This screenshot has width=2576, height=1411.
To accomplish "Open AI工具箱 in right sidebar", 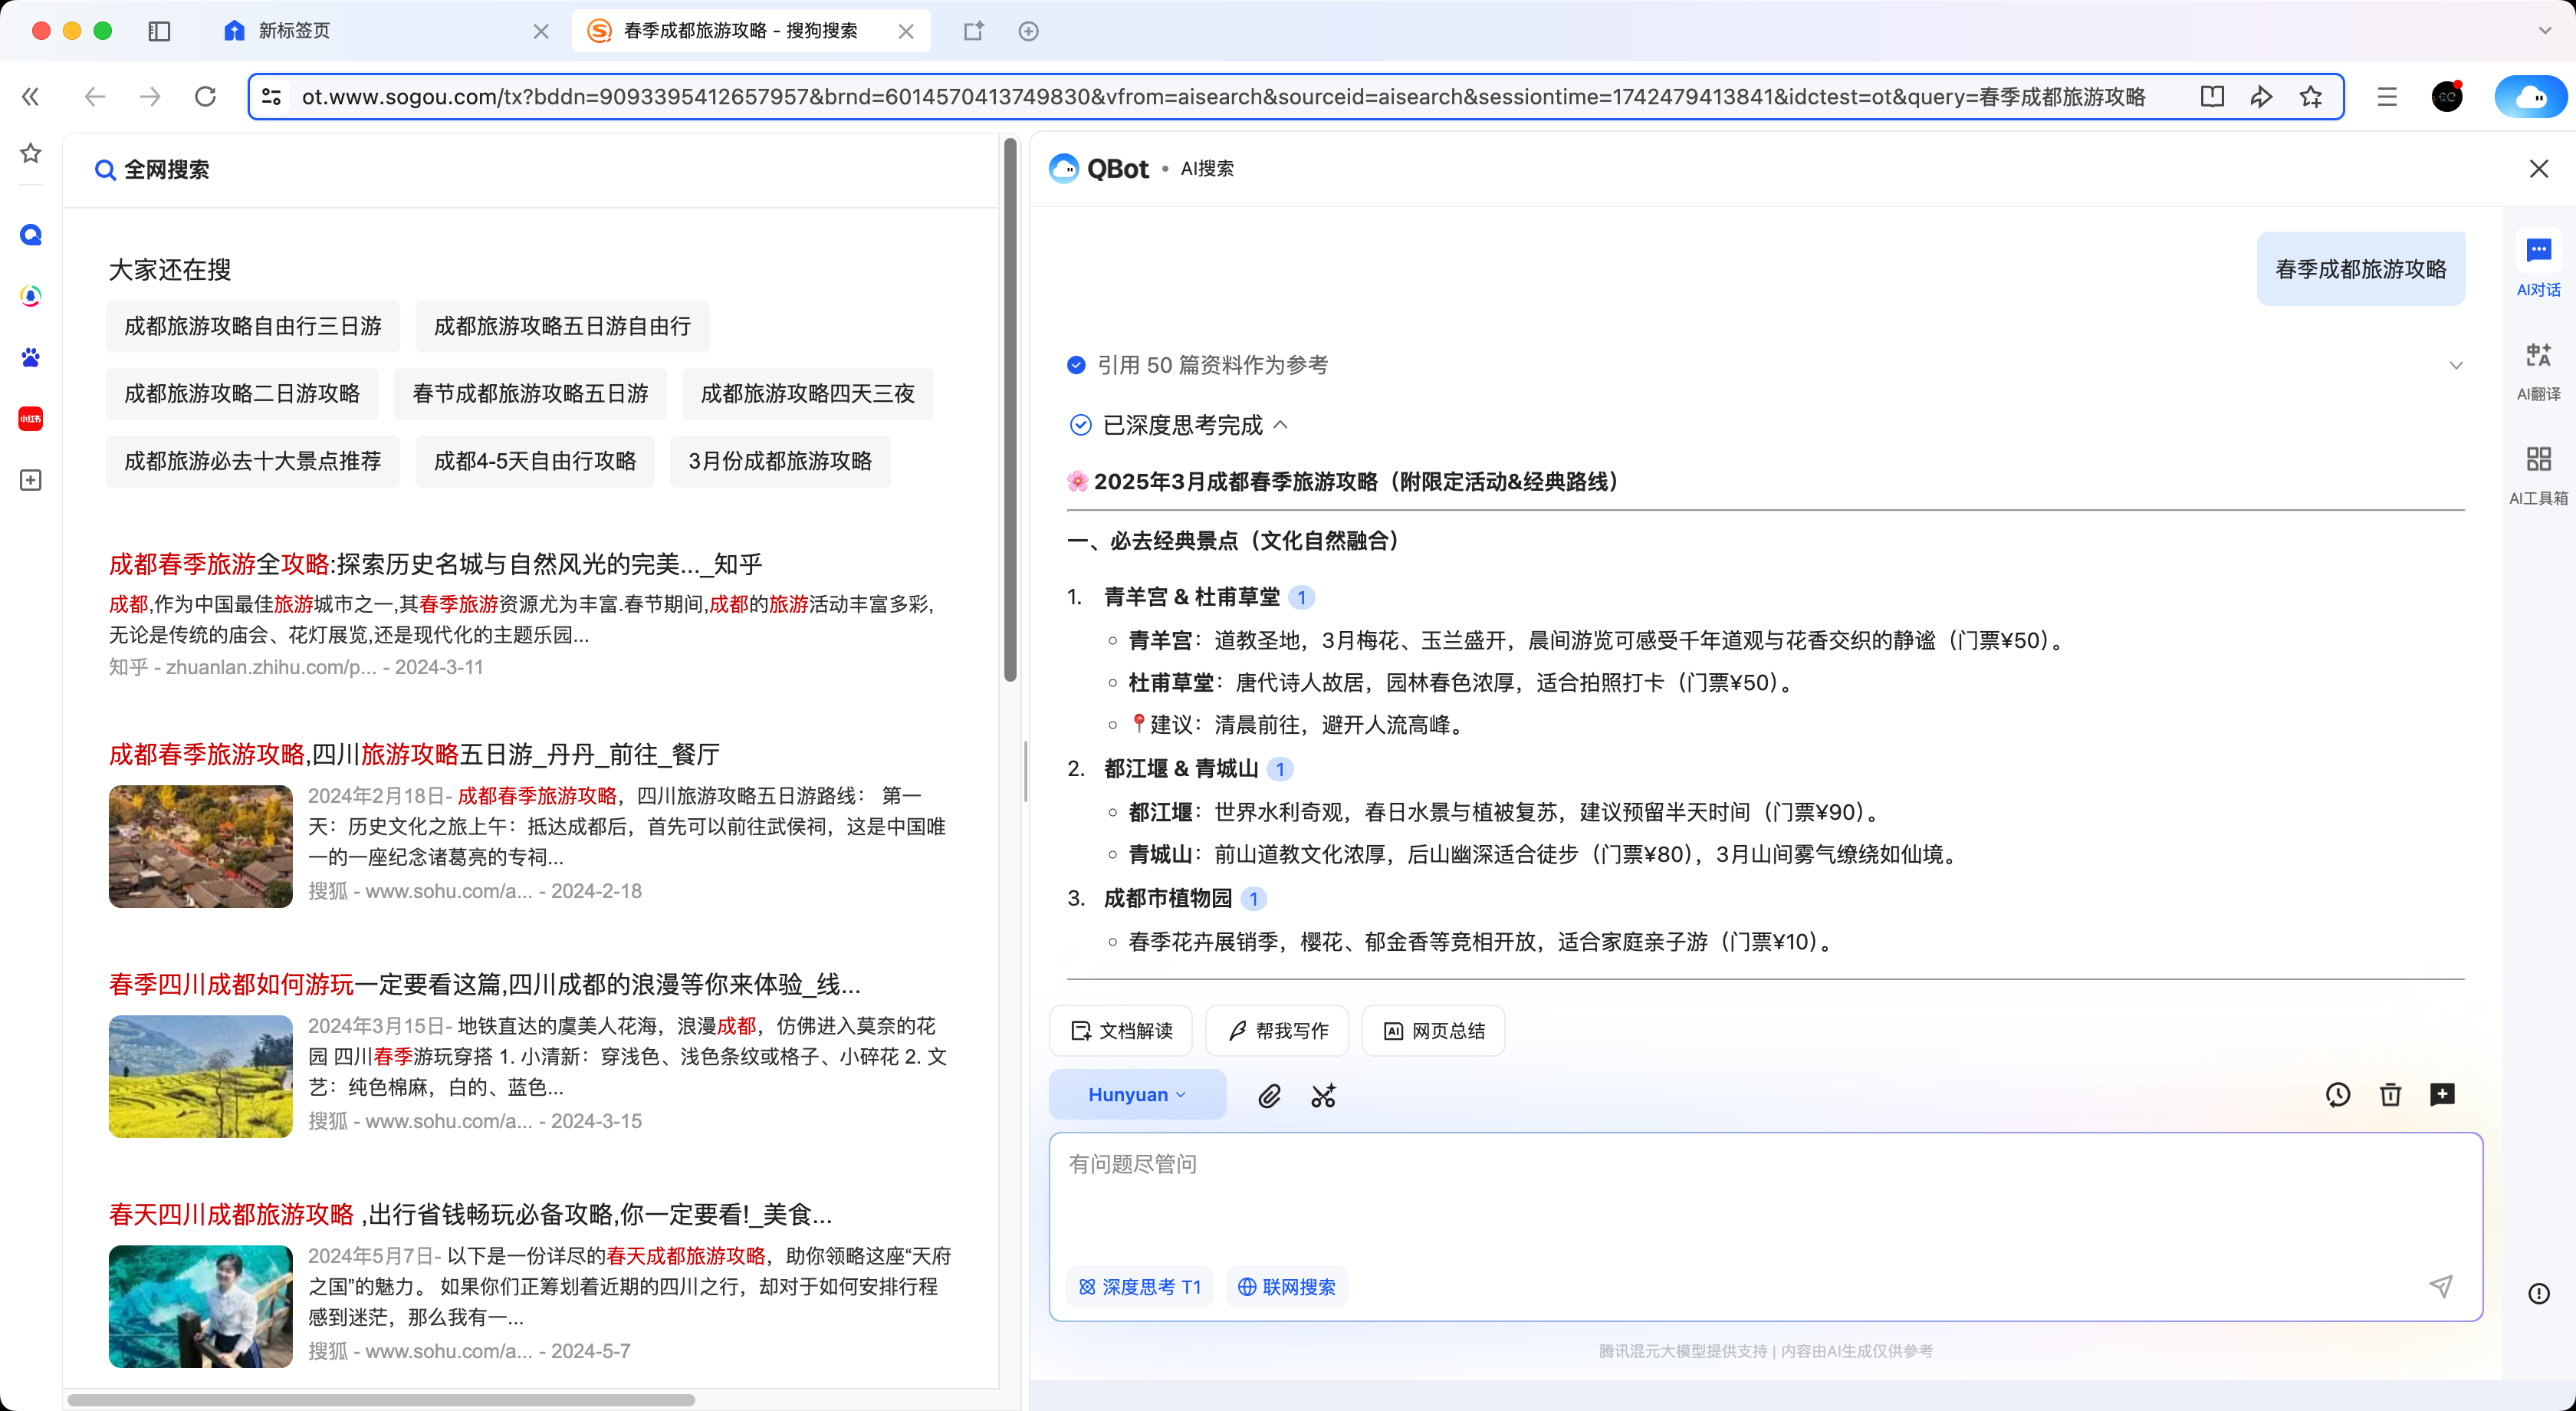I will (x=2538, y=474).
